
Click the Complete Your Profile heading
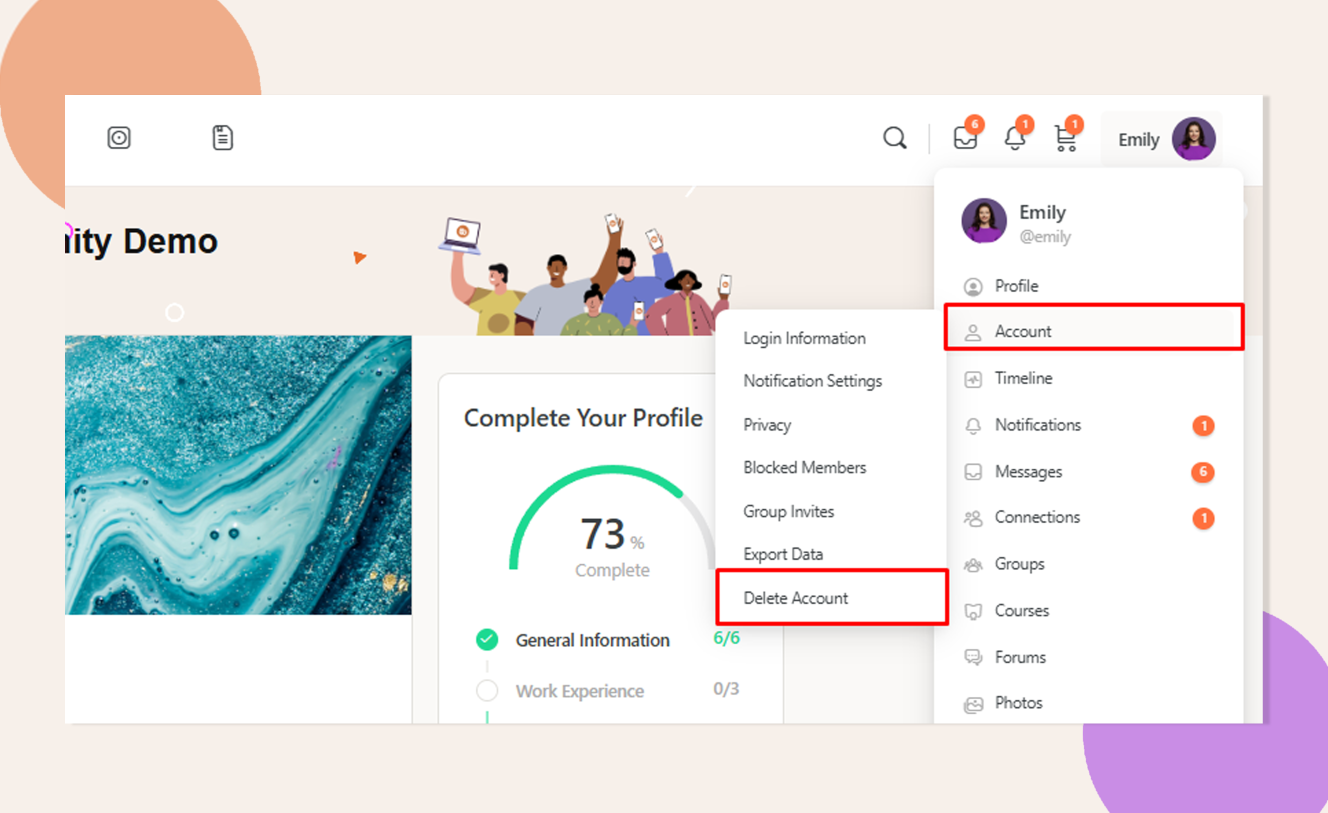(583, 418)
